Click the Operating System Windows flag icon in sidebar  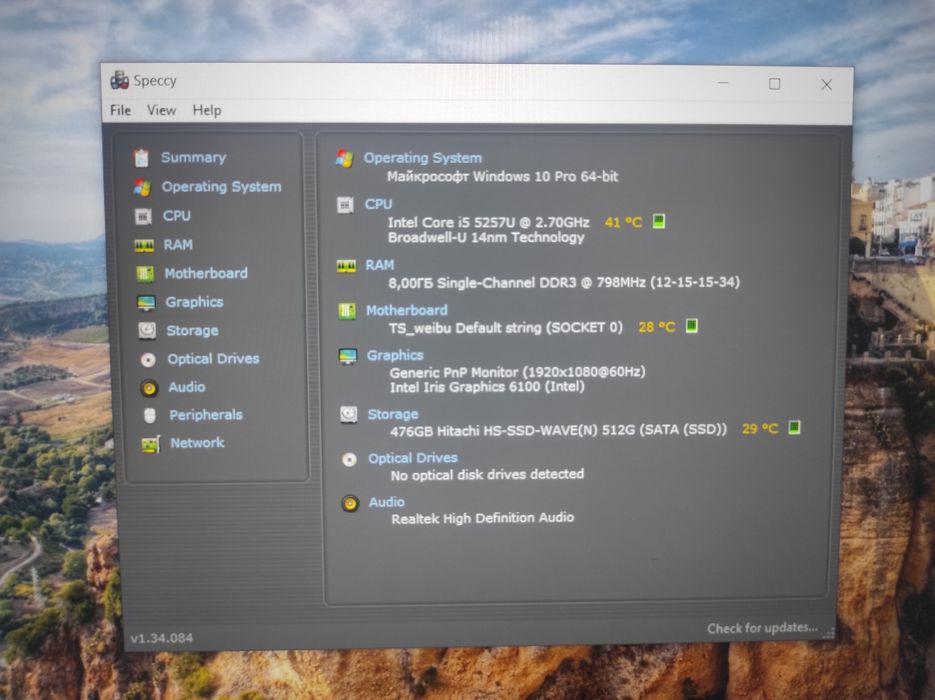[143, 187]
